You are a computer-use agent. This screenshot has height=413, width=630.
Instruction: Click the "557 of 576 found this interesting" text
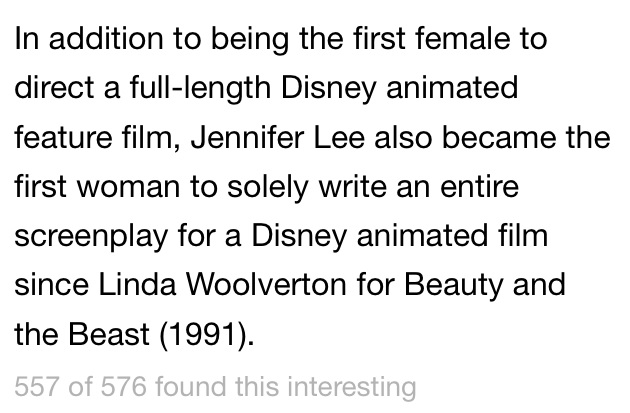[215, 386]
